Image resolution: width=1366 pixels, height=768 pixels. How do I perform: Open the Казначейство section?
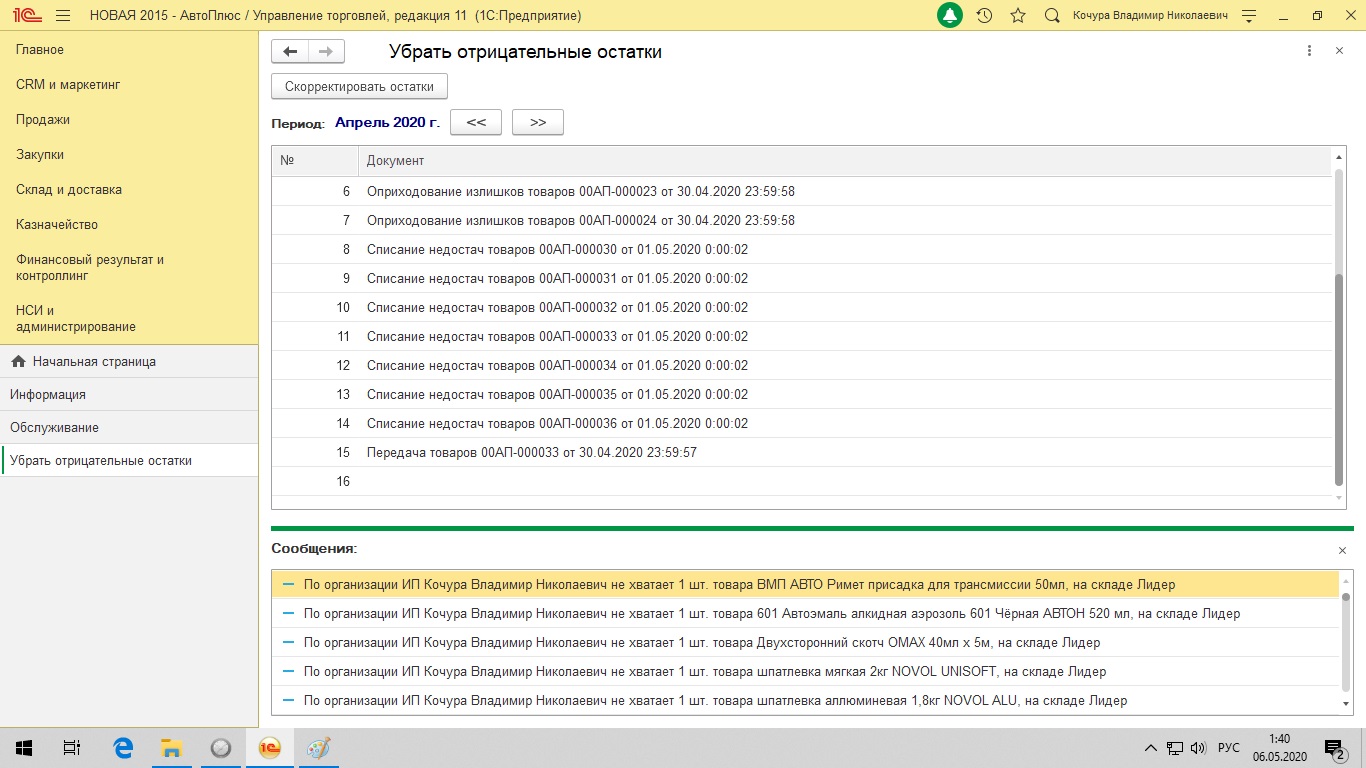pos(57,225)
